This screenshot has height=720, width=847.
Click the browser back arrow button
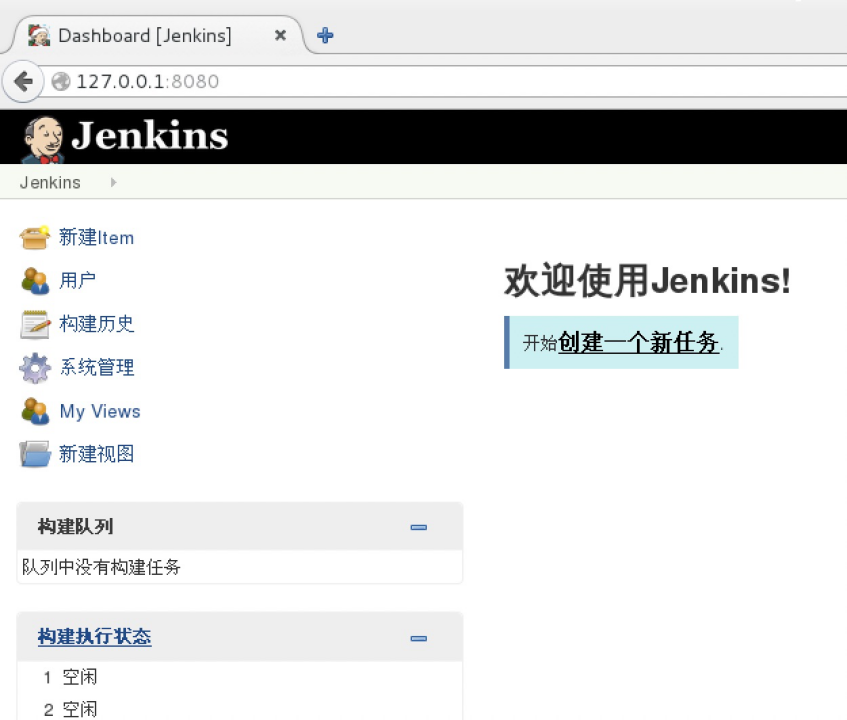tap(23, 82)
